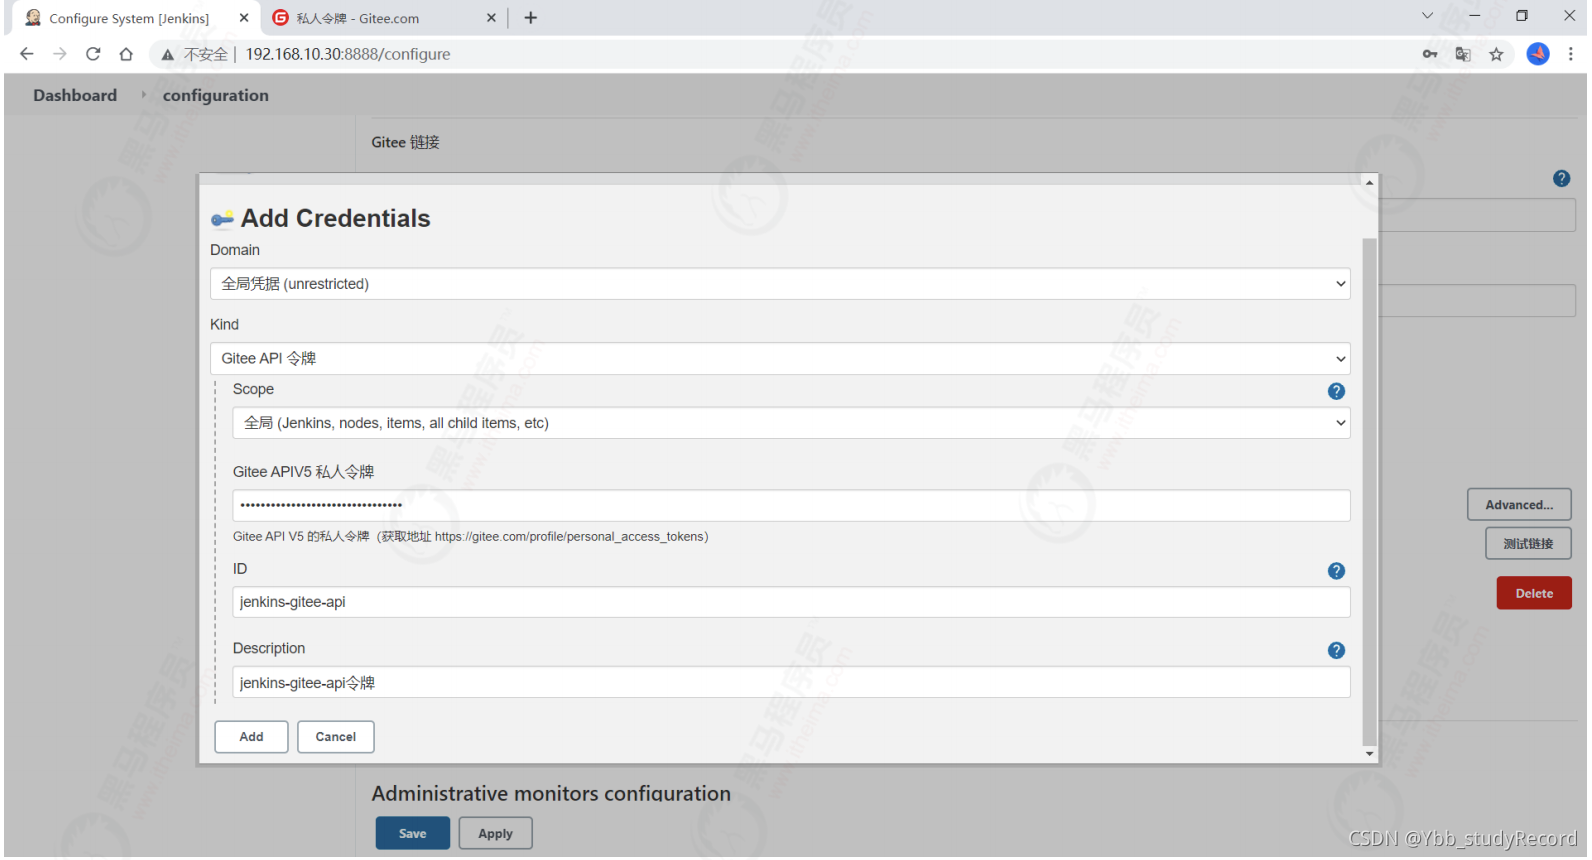Close the Gitee.com tab
The width and height of the screenshot is (1592, 860).
pos(491,18)
